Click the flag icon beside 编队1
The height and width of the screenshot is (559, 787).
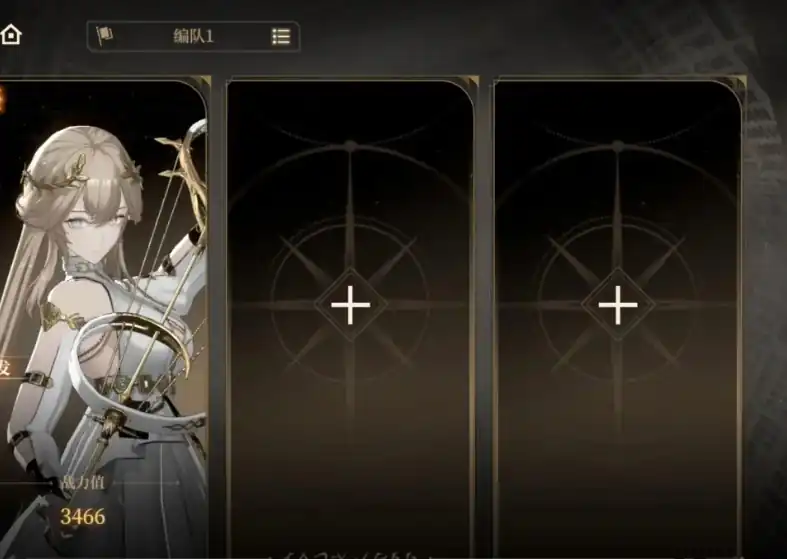(x=104, y=36)
